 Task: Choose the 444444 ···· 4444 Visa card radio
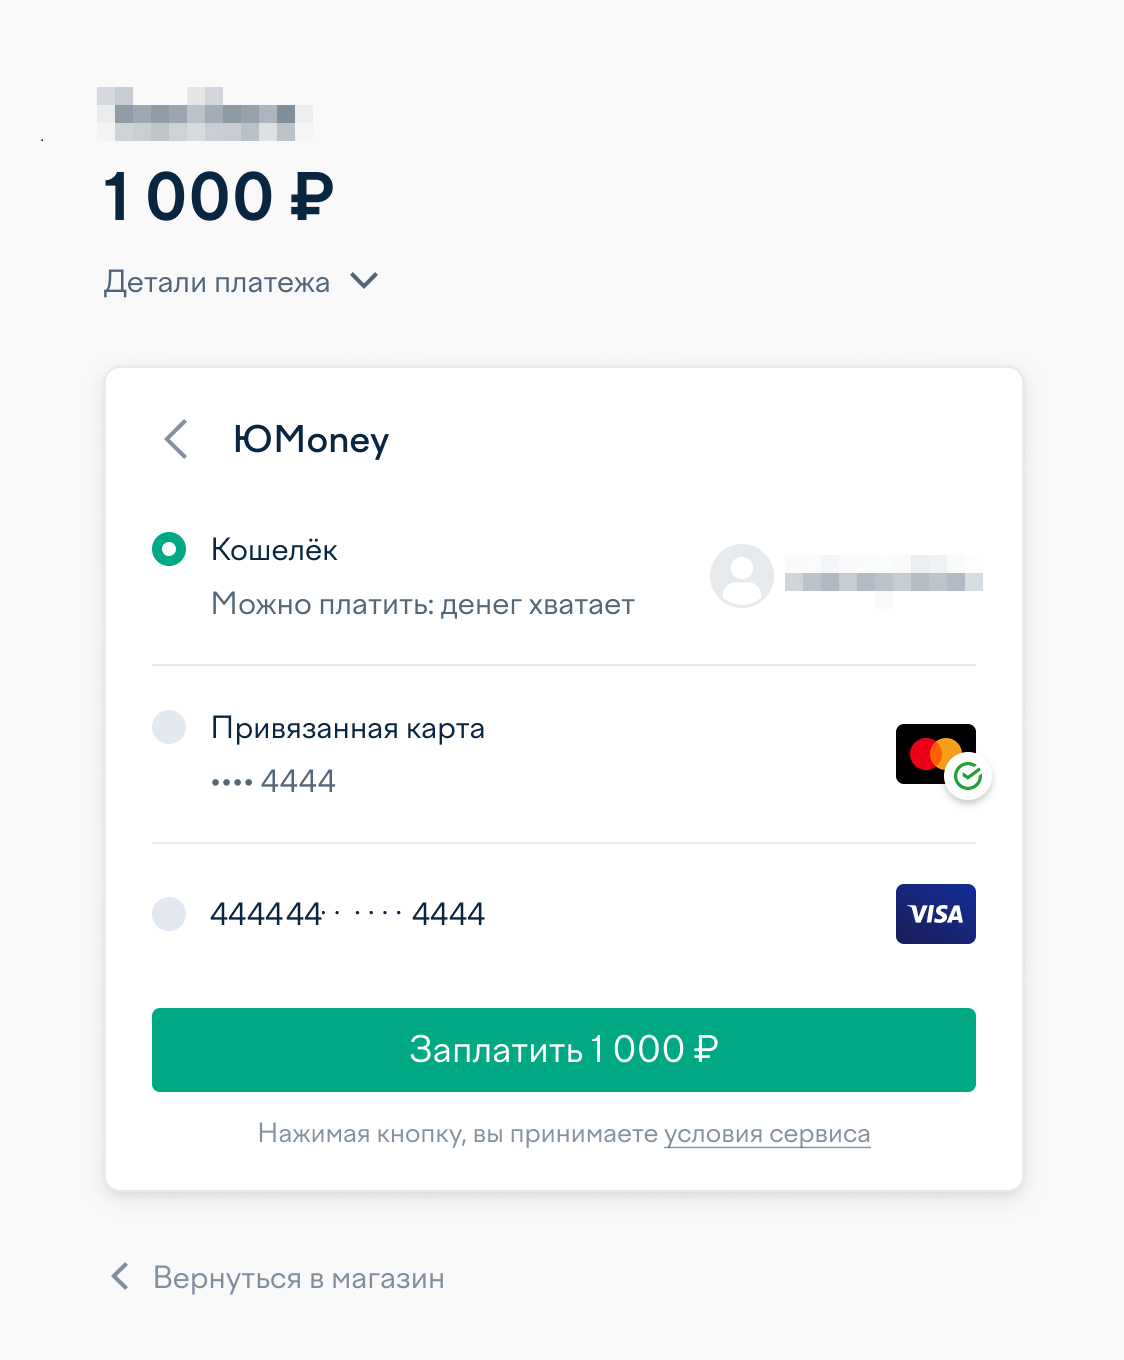pos(169,914)
